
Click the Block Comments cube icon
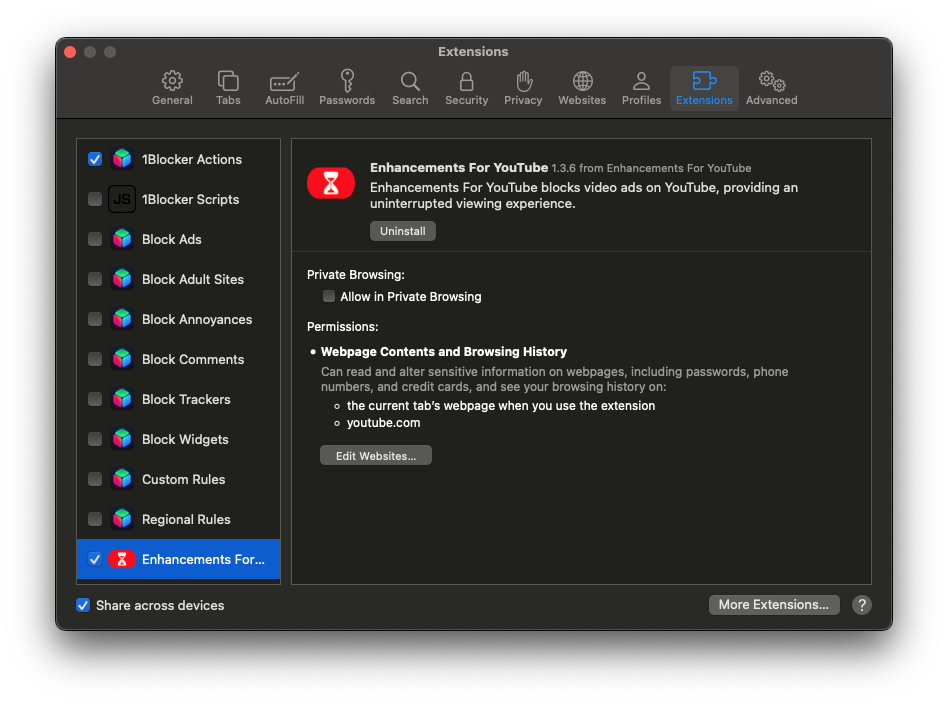point(122,359)
